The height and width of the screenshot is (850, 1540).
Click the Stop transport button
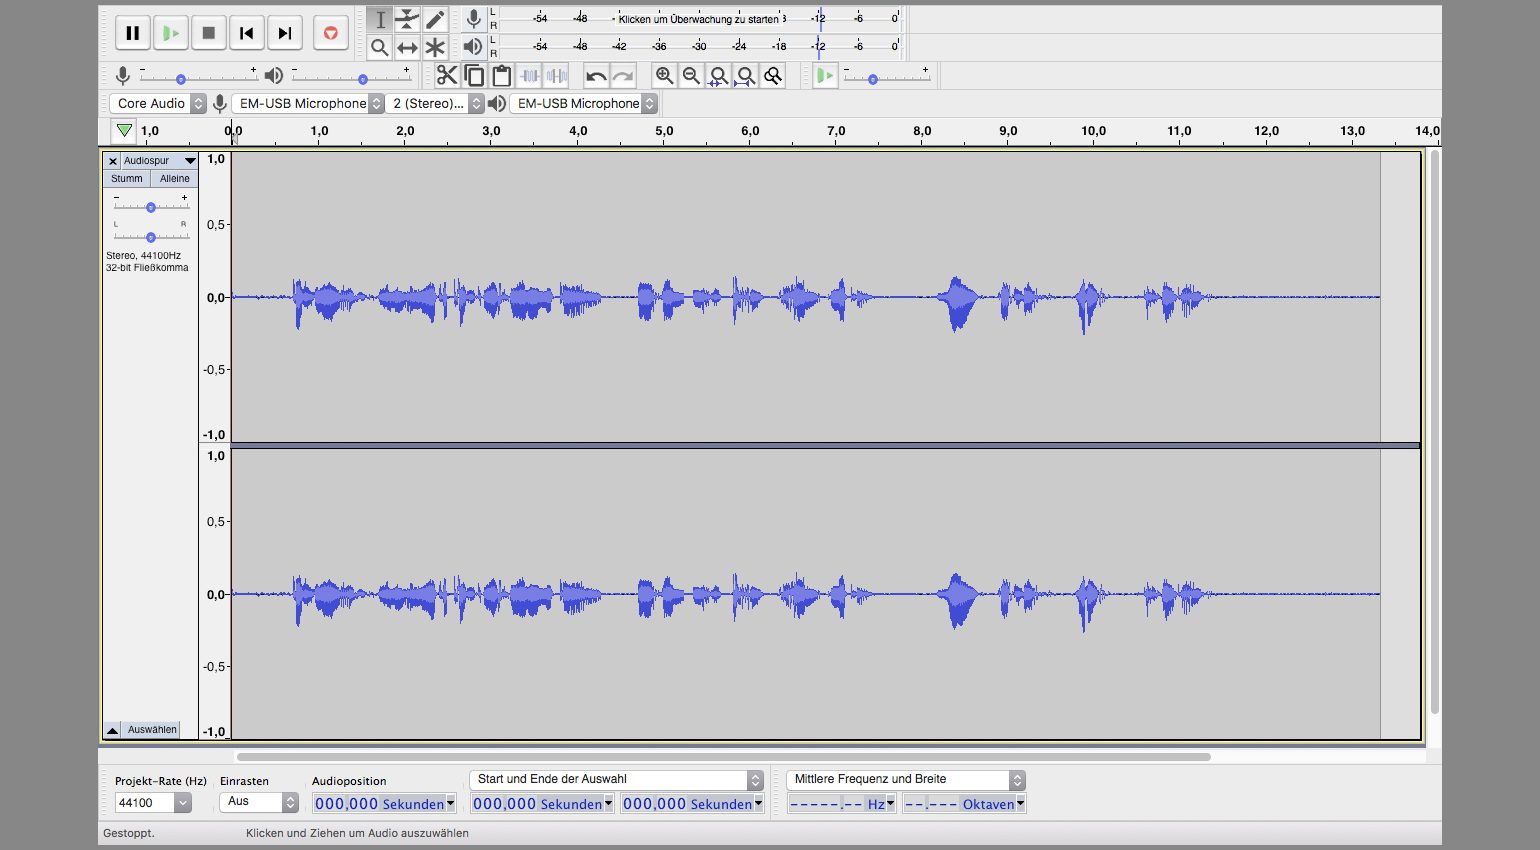(209, 33)
